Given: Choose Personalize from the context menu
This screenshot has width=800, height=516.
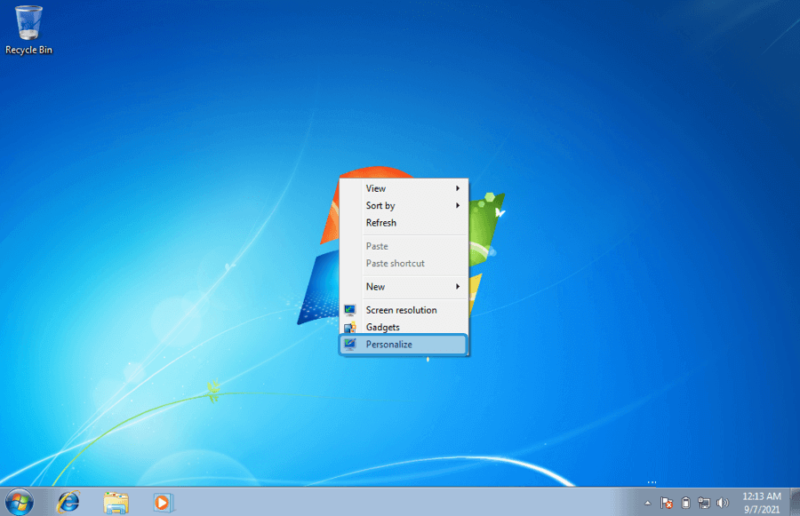Looking at the screenshot, I should (x=403, y=345).
